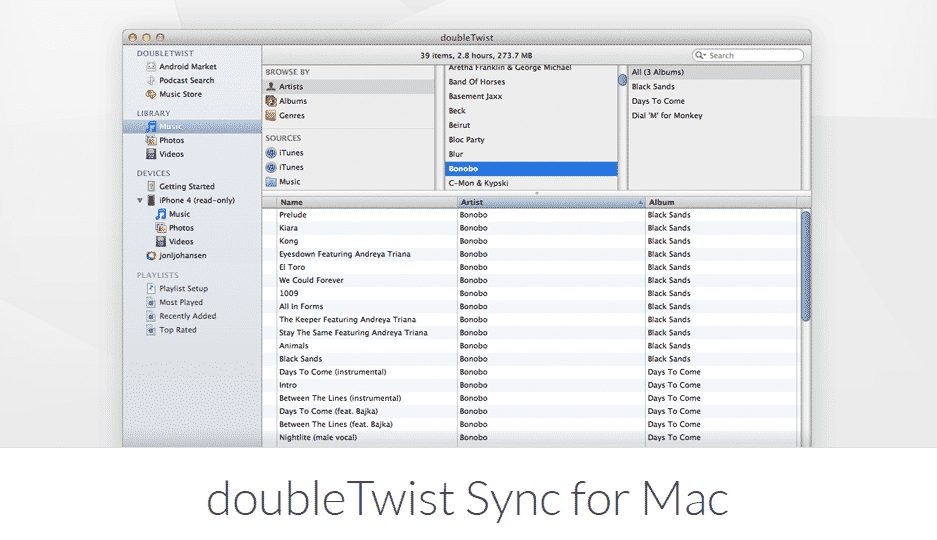Click the artist list scrollbar thumb
The width and height of the screenshot is (937, 540).
622,79
